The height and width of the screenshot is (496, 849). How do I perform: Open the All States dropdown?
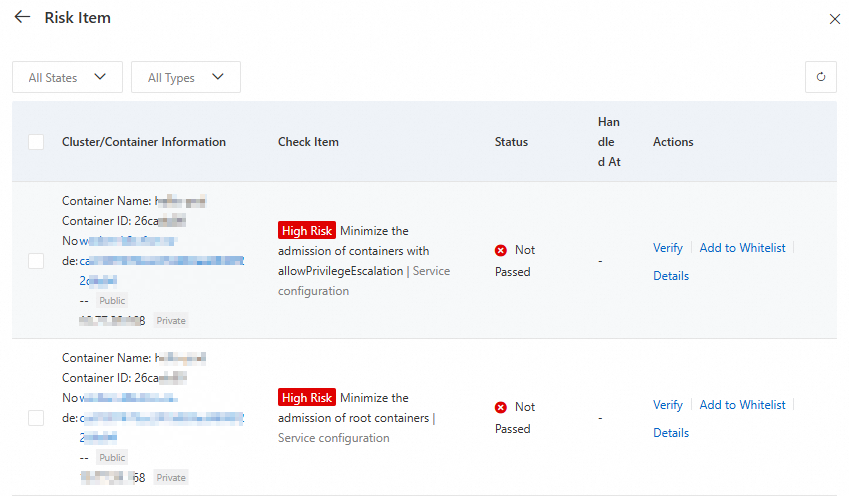67,77
